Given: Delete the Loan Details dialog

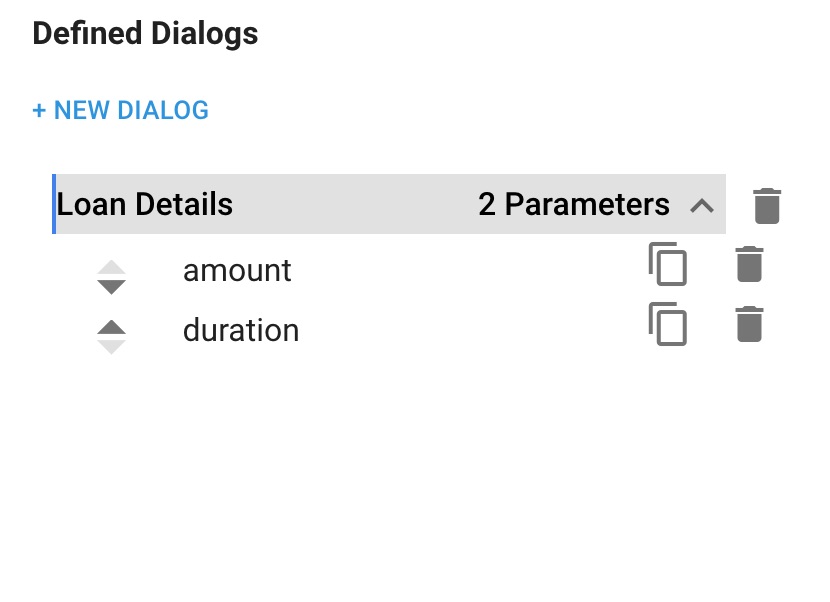Looking at the screenshot, I should tap(766, 205).
